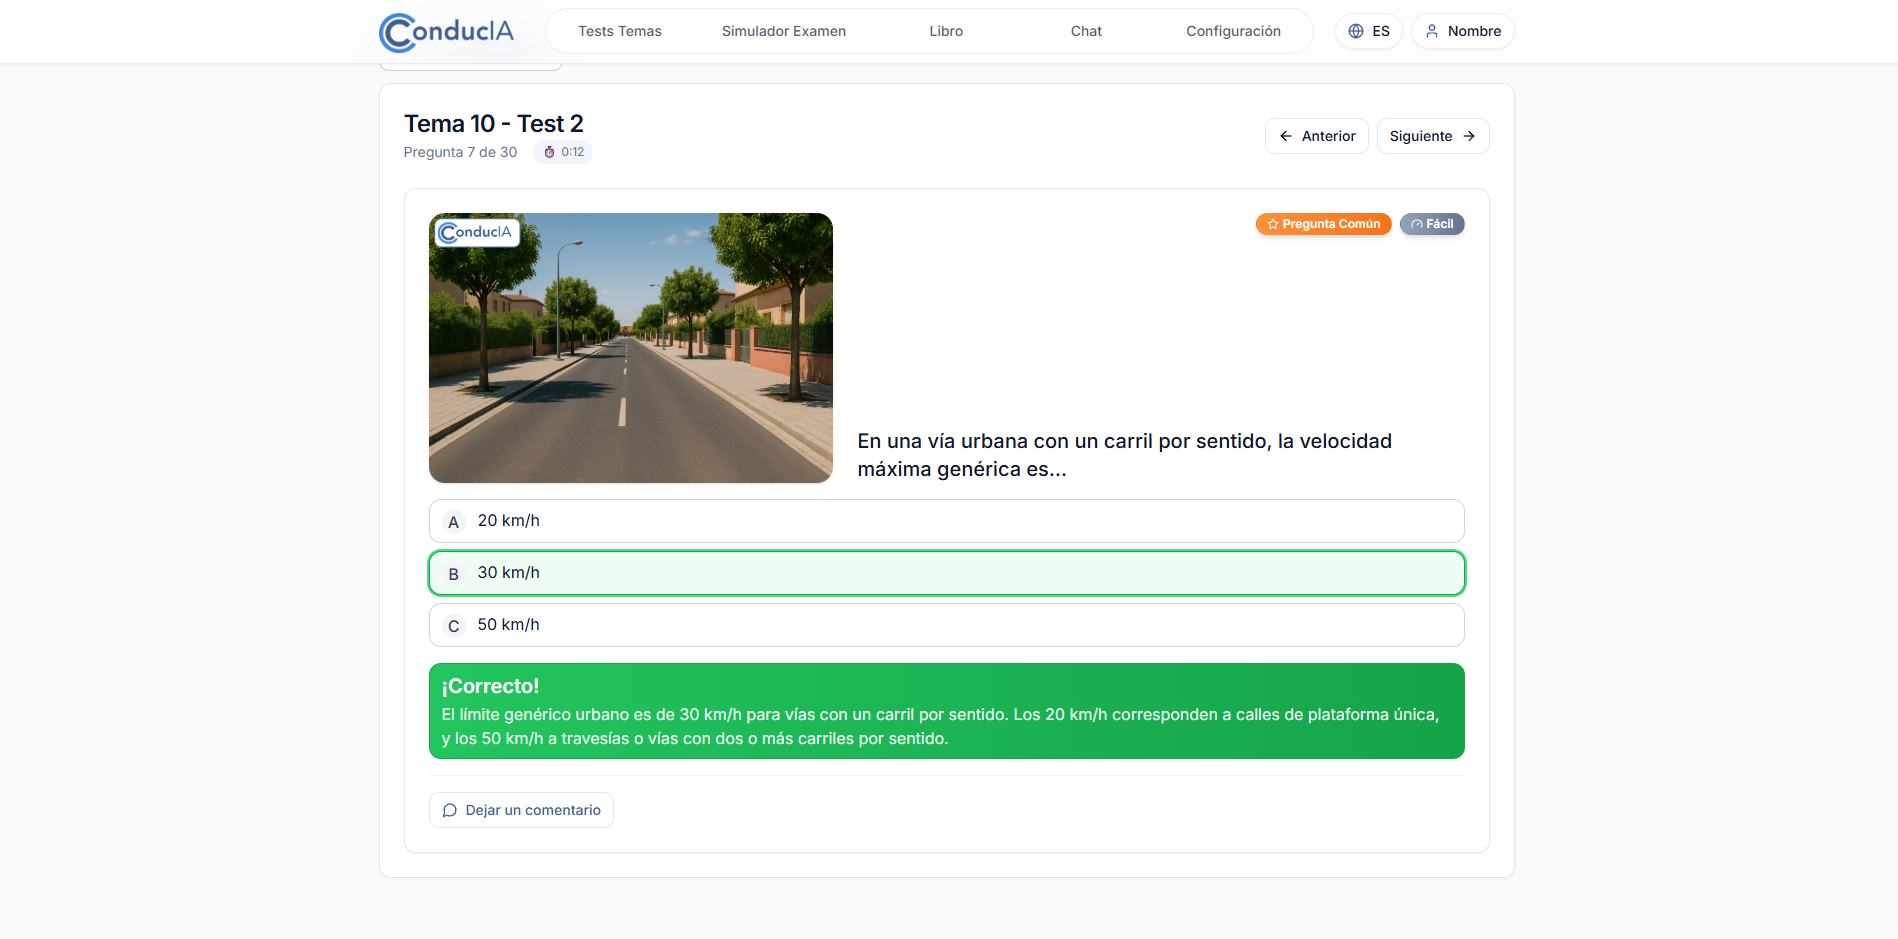Open the ES language selector
Image resolution: width=1898 pixels, height=939 pixels.
coord(1369,31)
